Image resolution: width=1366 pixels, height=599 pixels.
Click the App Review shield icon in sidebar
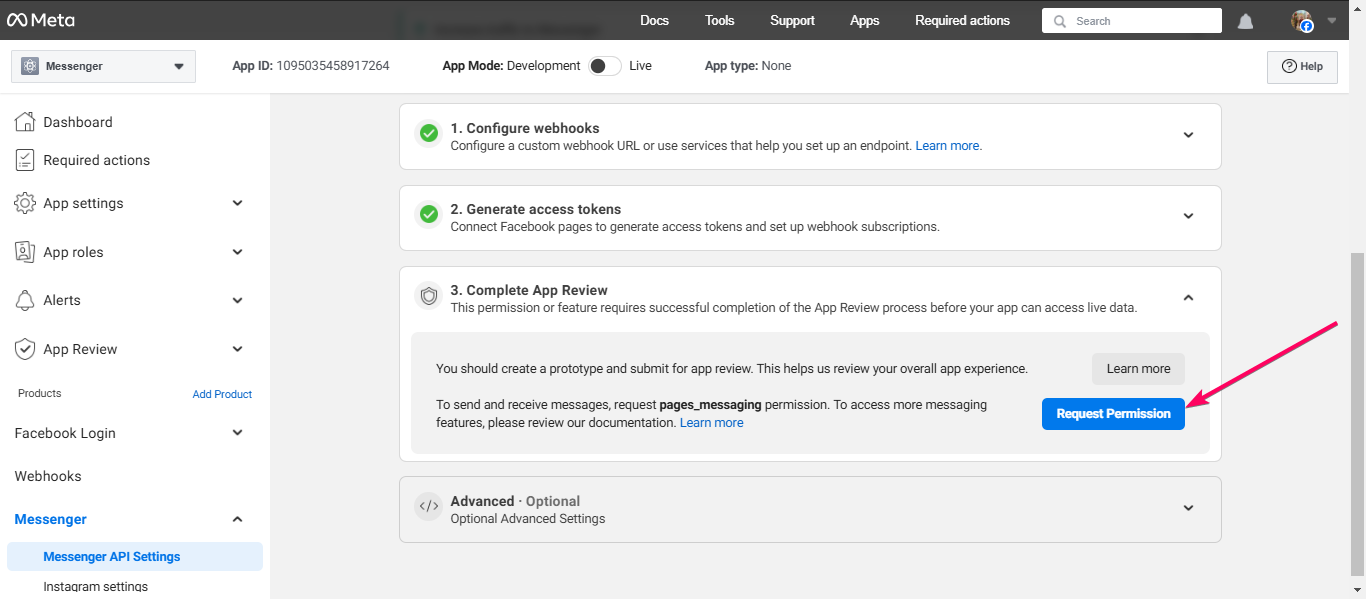pos(25,349)
